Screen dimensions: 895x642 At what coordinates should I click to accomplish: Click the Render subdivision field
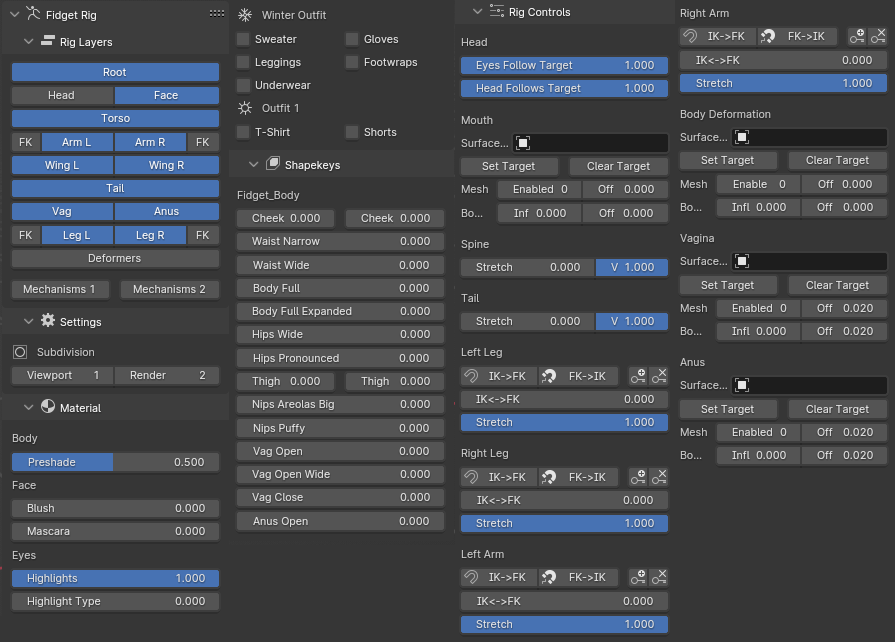pos(167,375)
